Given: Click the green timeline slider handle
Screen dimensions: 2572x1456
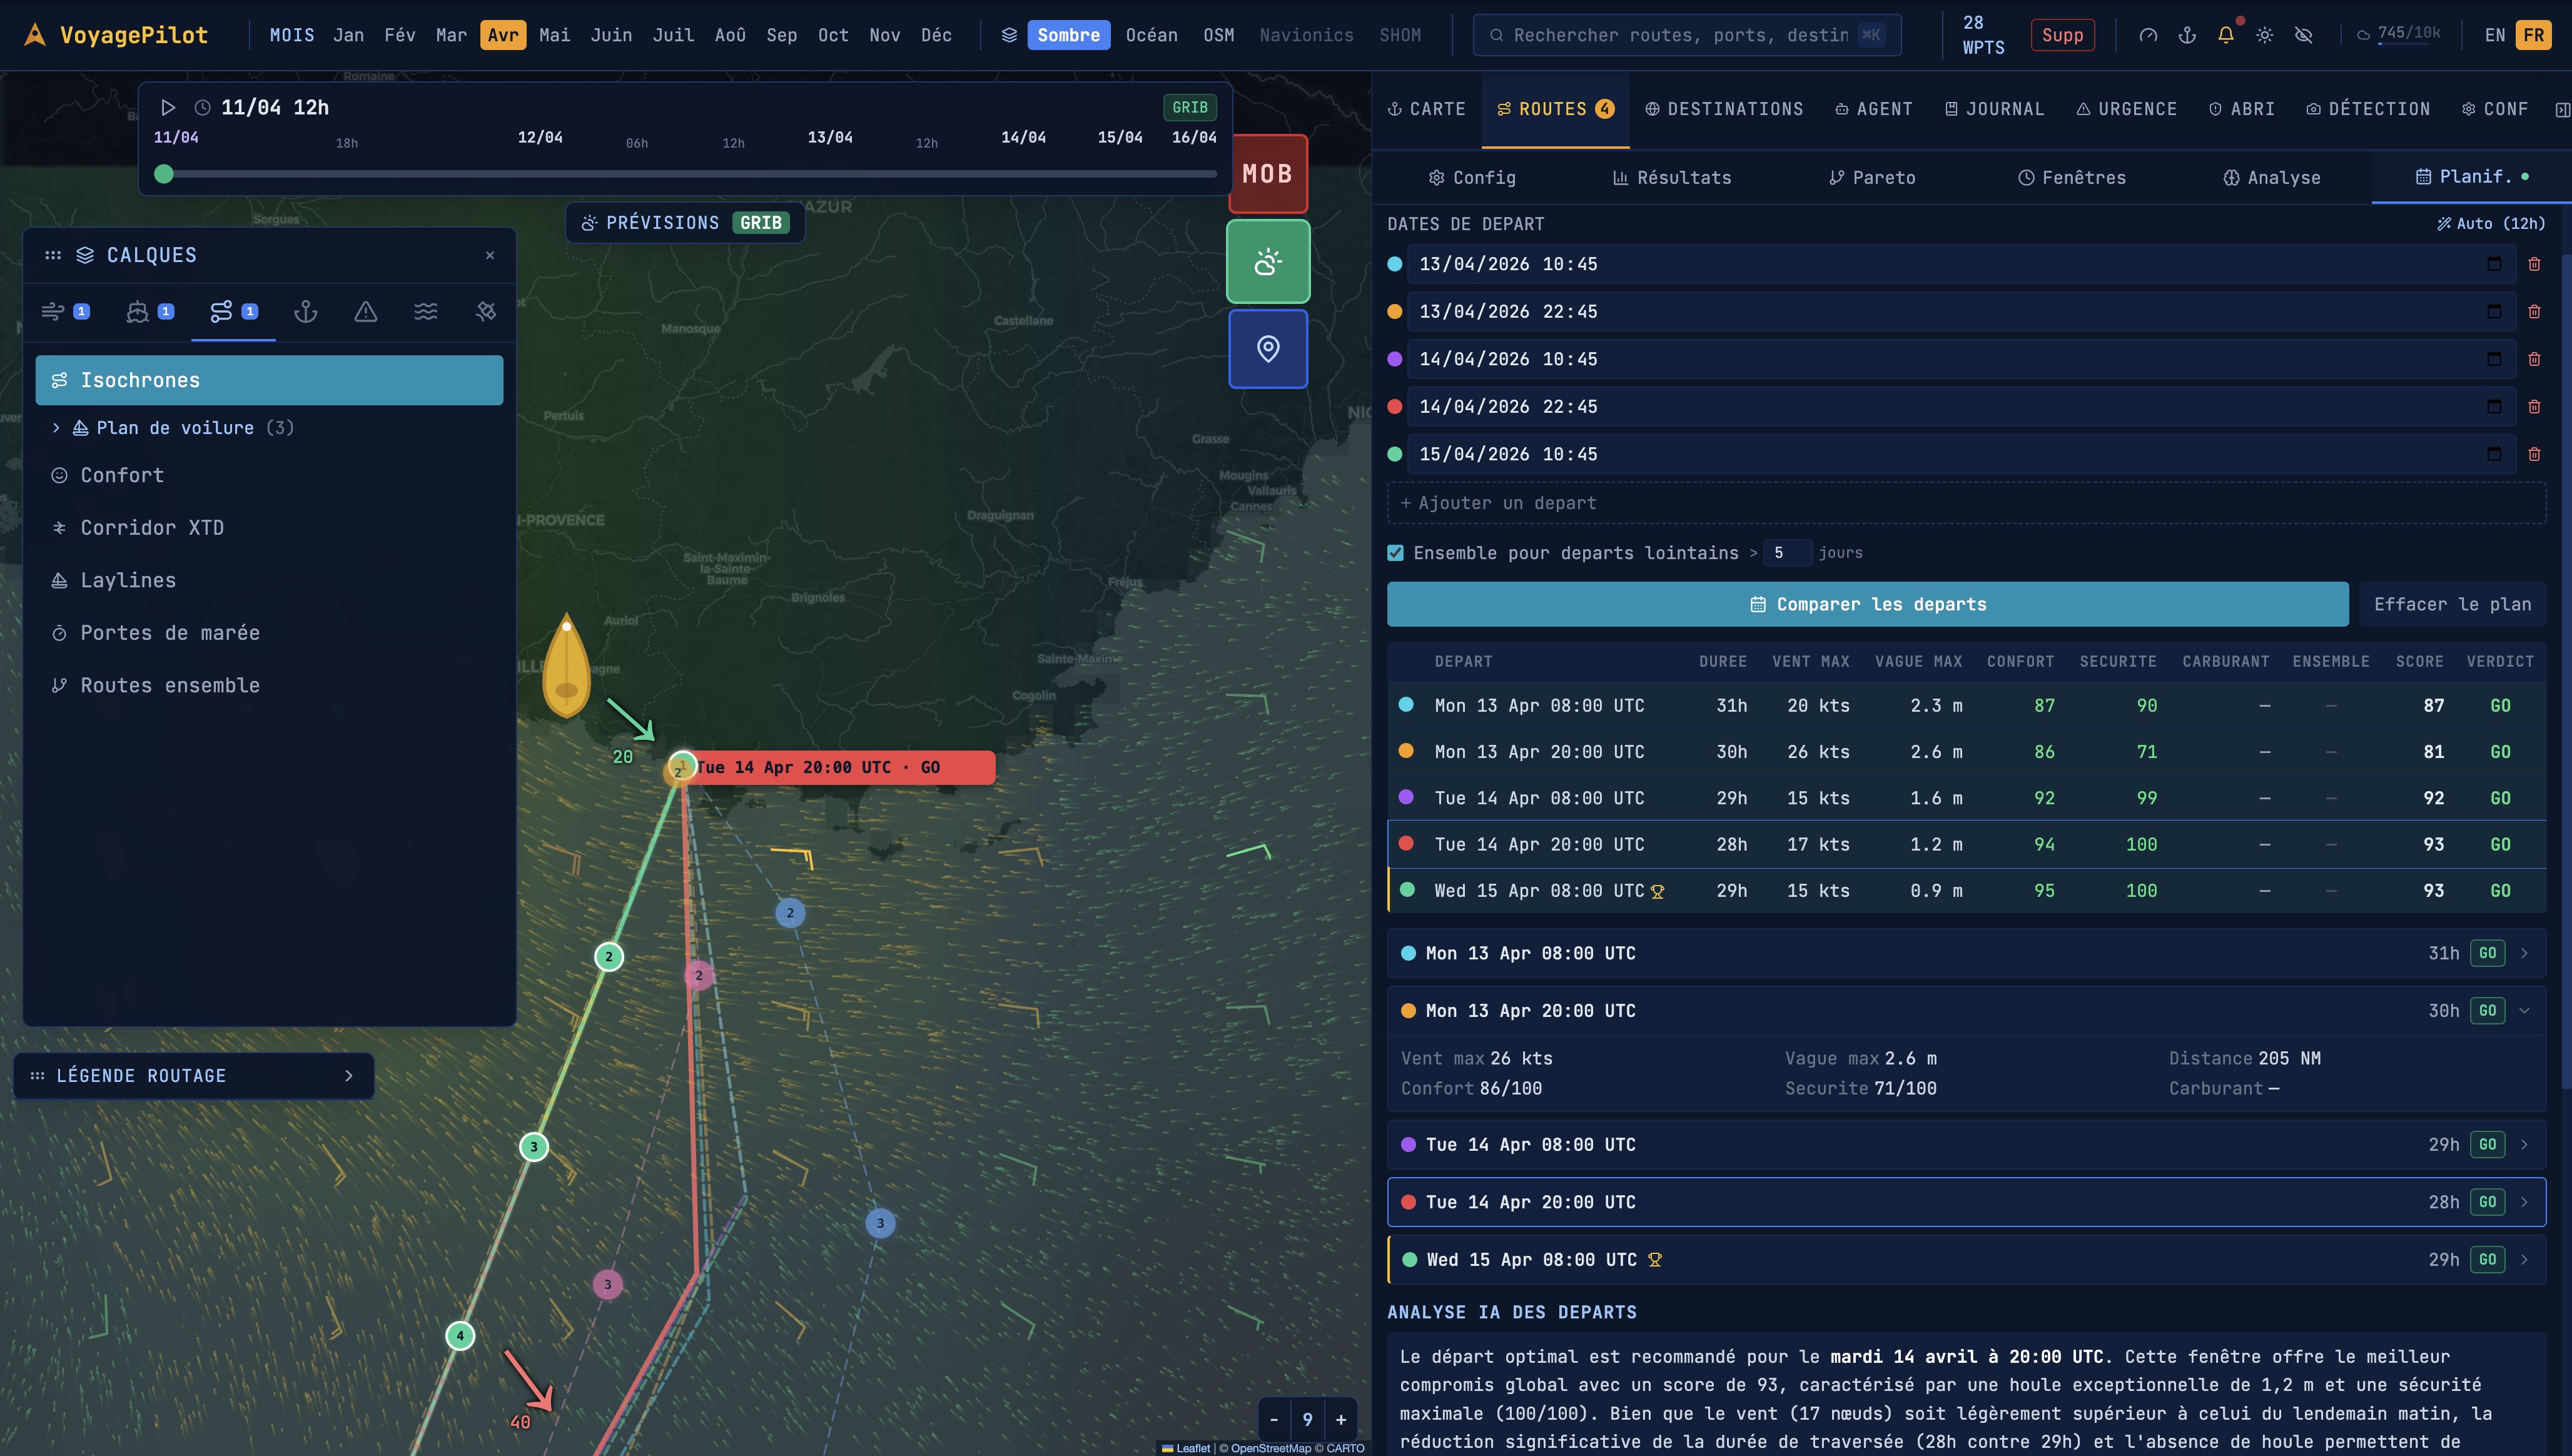Looking at the screenshot, I should click(164, 174).
